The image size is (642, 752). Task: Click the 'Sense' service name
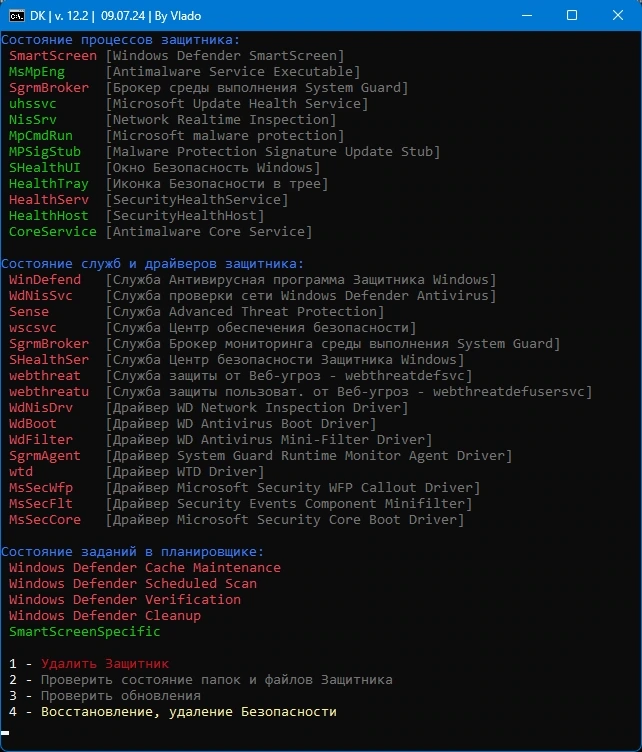(29, 312)
